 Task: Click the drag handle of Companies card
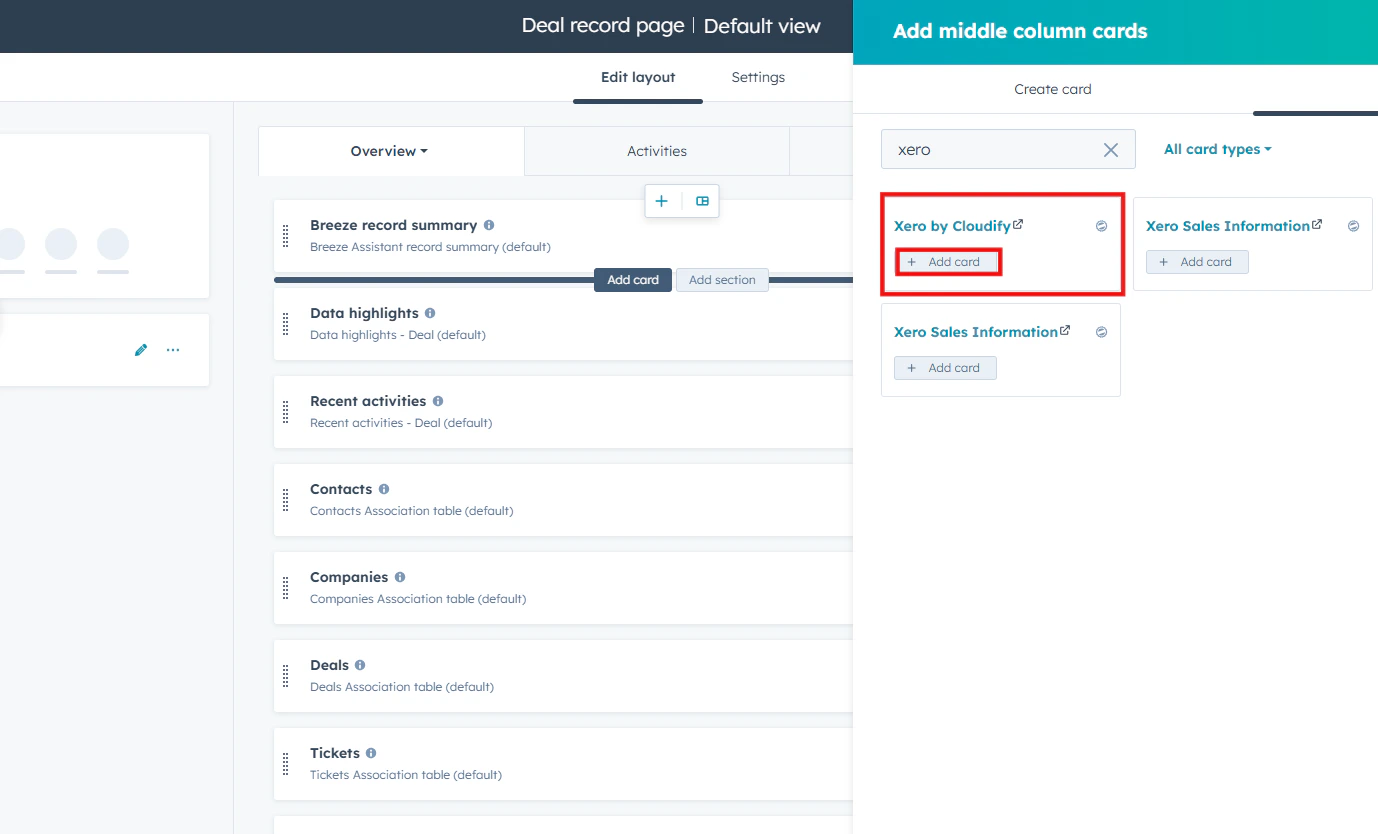tap(286, 588)
